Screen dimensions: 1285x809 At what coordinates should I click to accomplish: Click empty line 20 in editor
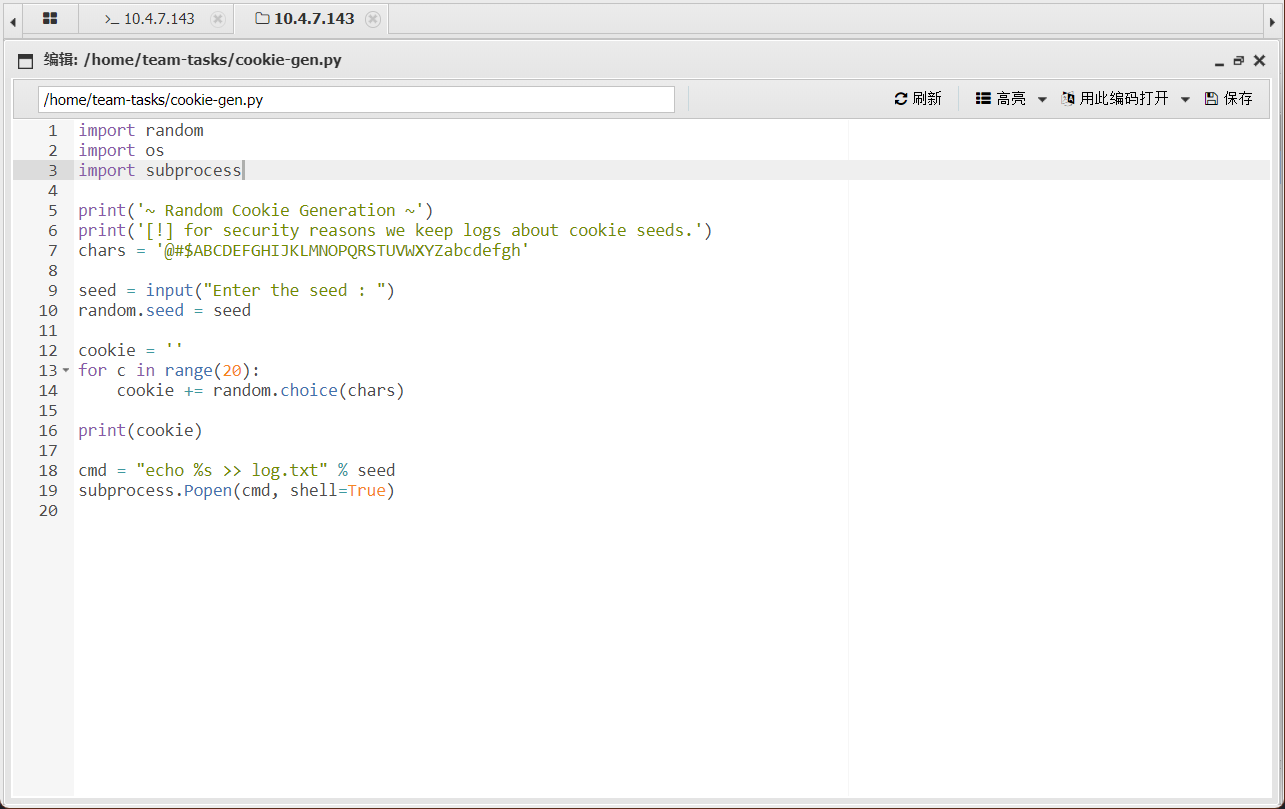click(672, 510)
